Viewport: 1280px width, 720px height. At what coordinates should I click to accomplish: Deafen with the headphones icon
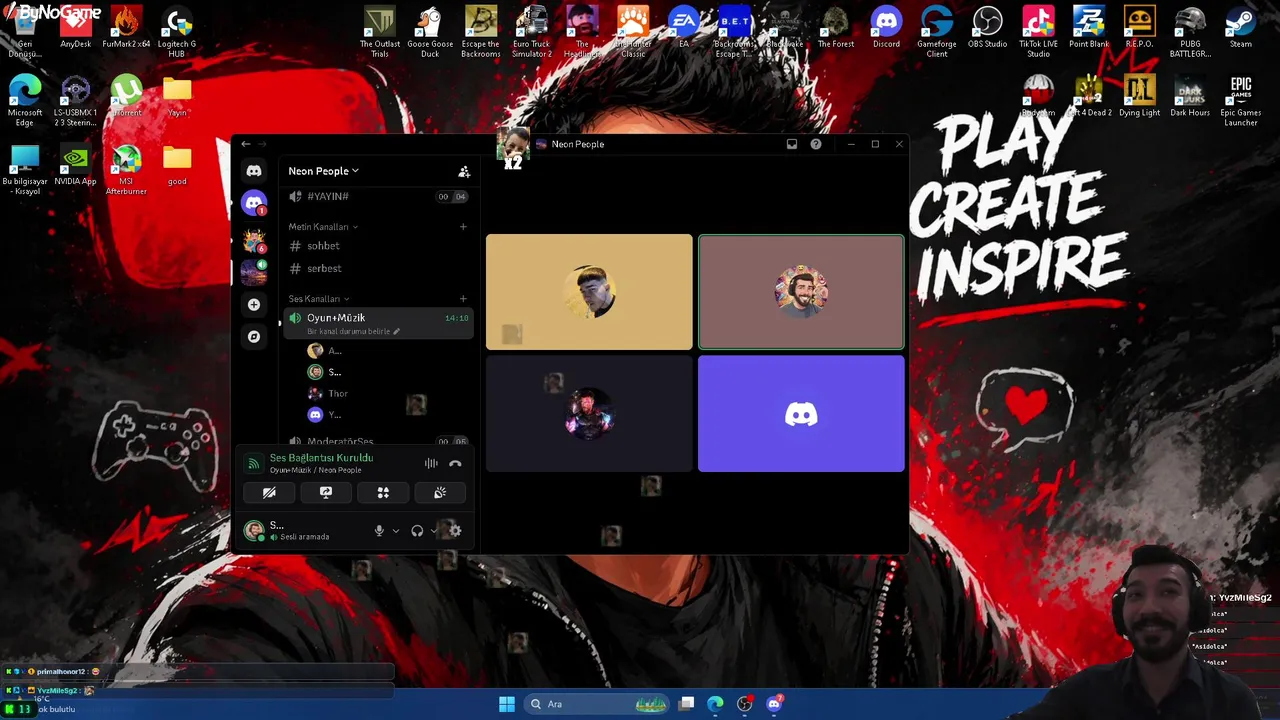pos(417,531)
